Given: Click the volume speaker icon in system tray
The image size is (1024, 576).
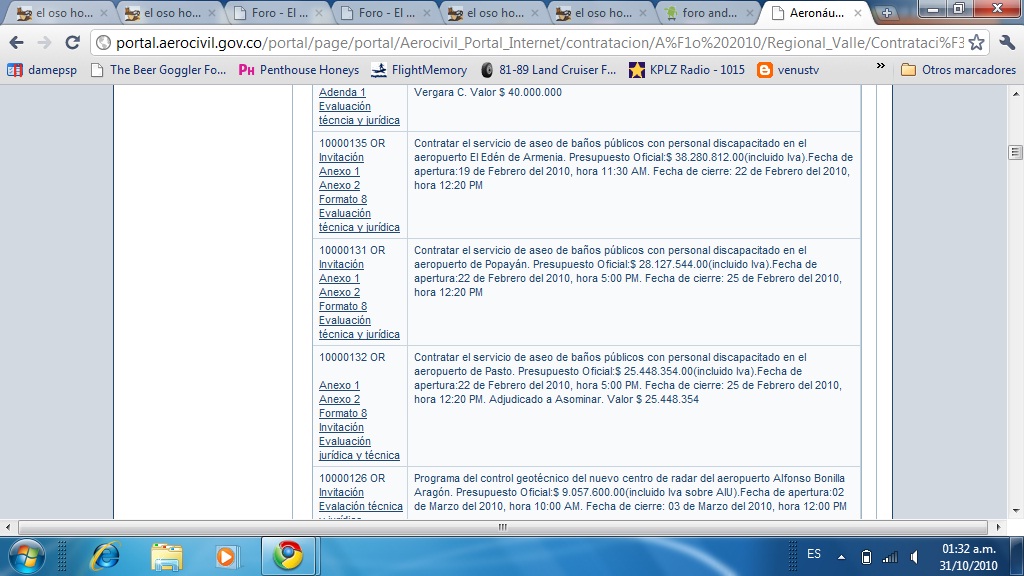Looking at the screenshot, I should click(914, 556).
